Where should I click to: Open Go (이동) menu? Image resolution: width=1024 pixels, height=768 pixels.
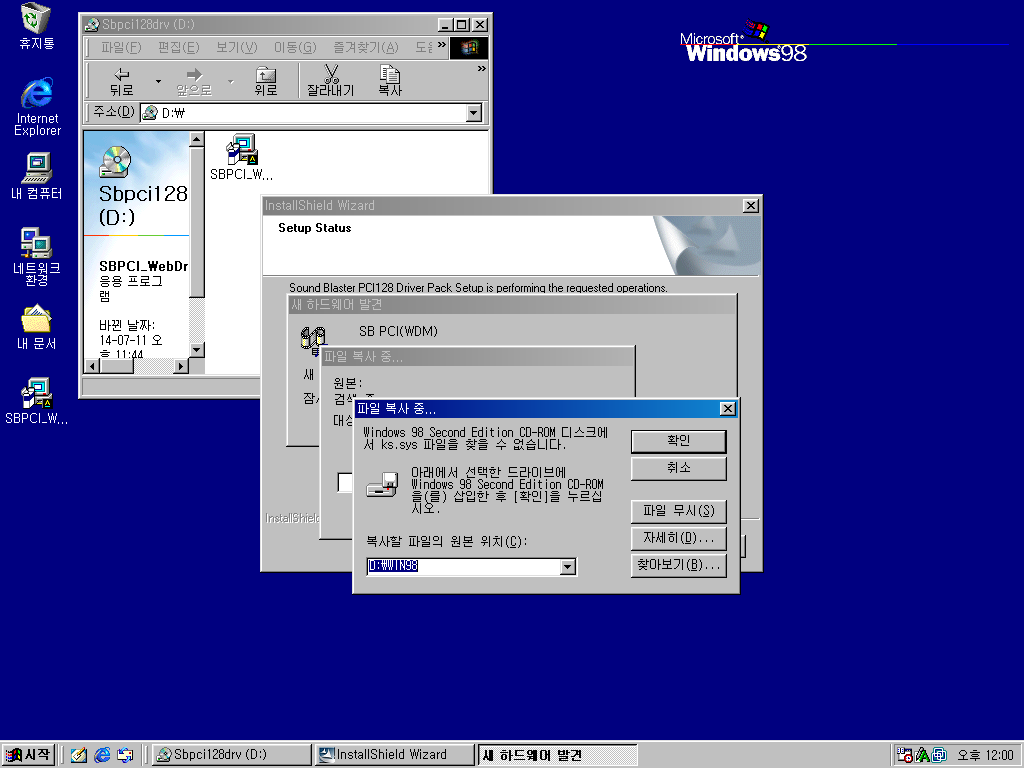pos(295,48)
